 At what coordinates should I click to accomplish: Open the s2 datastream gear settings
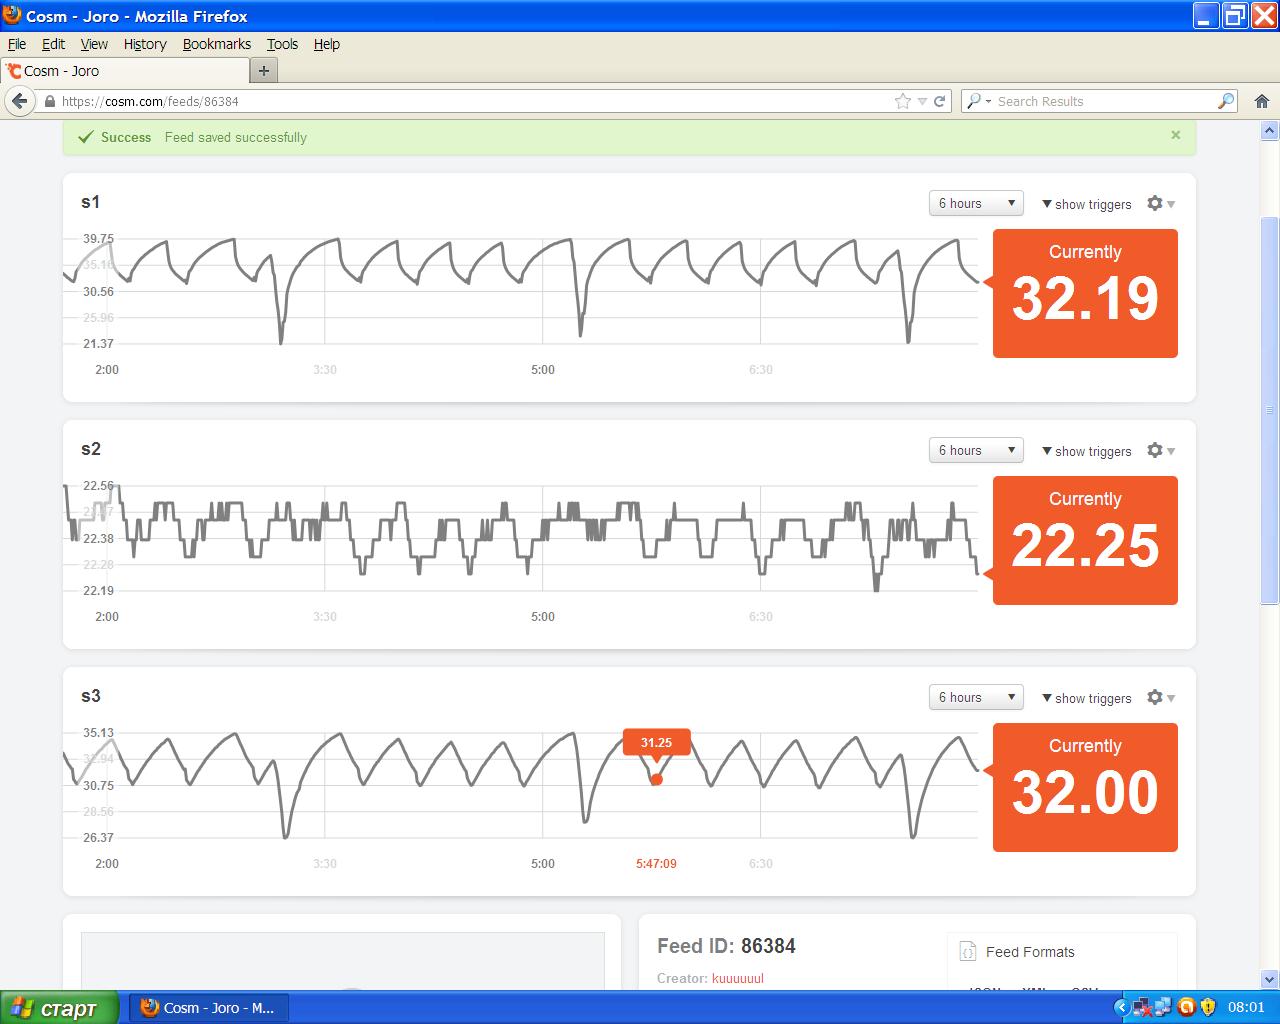click(1160, 450)
